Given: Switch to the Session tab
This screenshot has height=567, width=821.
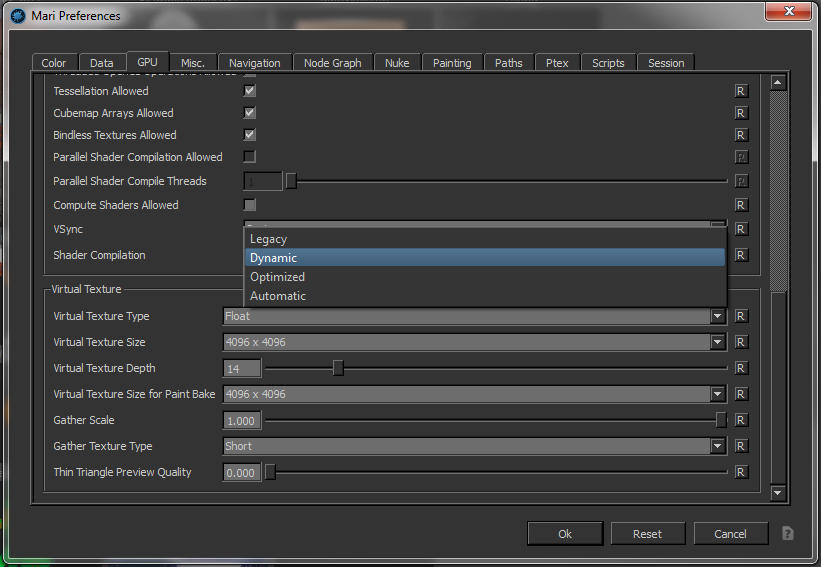Looking at the screenshot, I should (666, 63).
